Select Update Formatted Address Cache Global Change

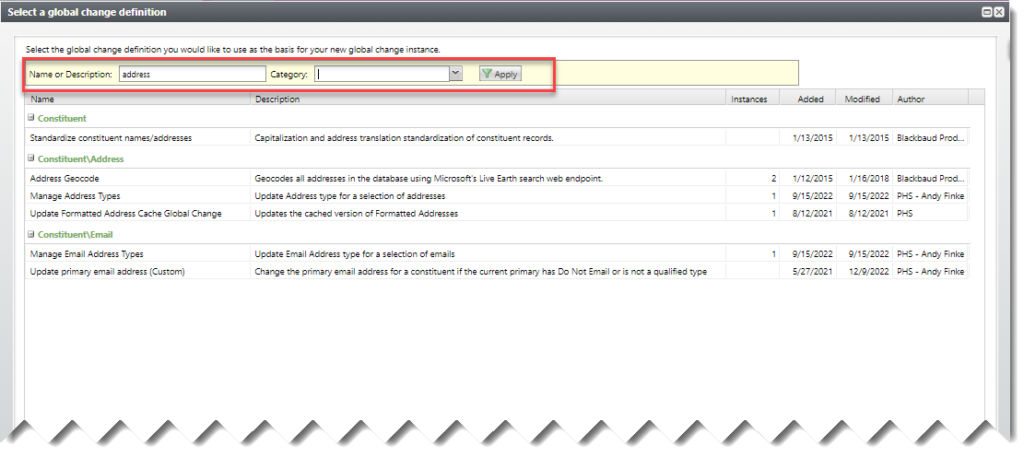pyautogui.click(x=126, y=213)
